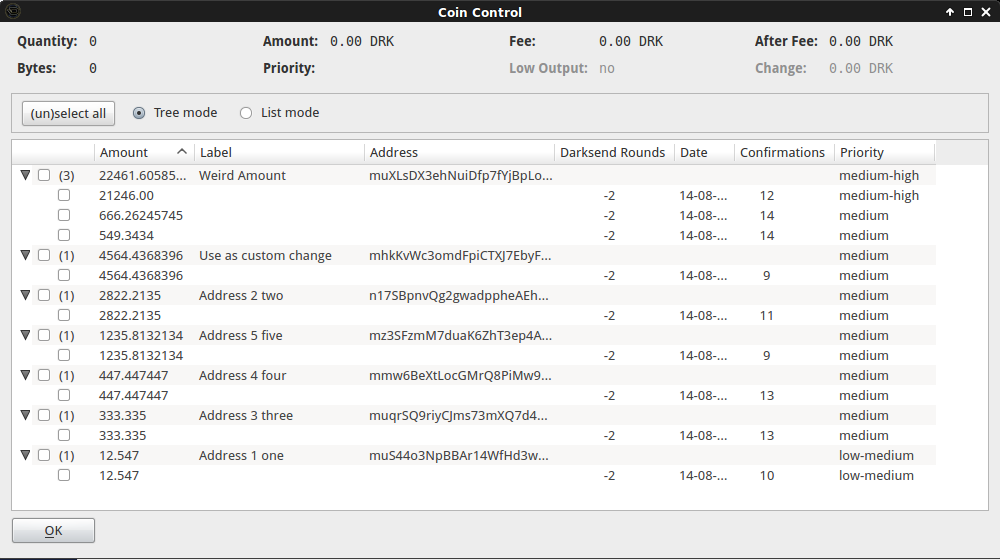Collapse the Use as custom change group
The height and width of the screenshot is (560, 1000).
click(x=25, y=255)
